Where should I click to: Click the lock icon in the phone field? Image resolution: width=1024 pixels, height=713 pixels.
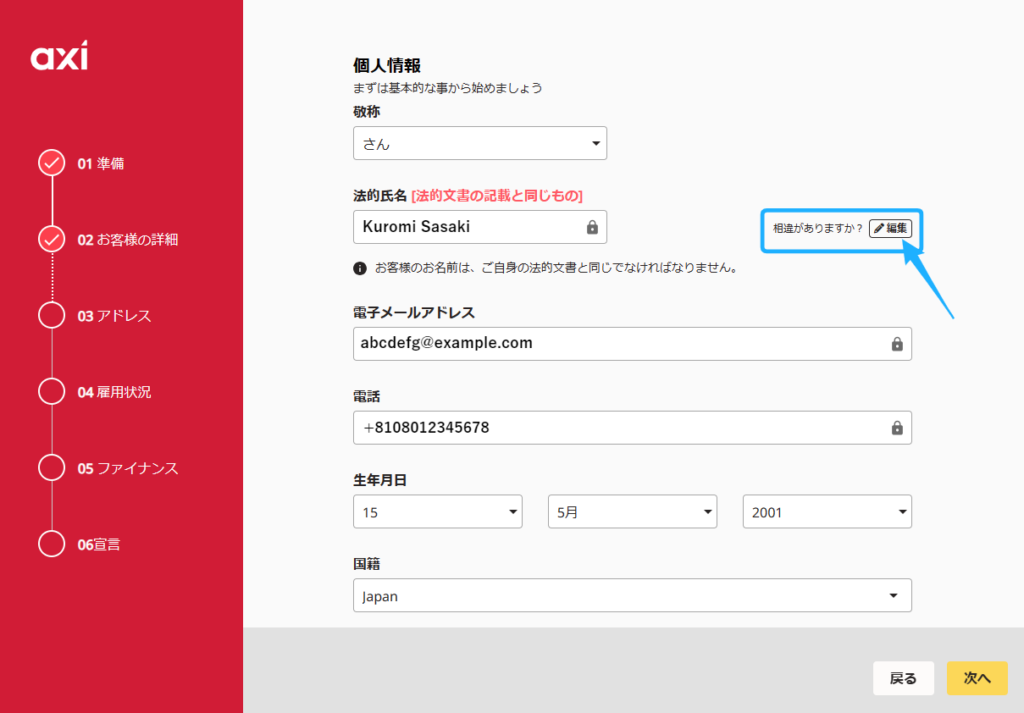(897, 428)
